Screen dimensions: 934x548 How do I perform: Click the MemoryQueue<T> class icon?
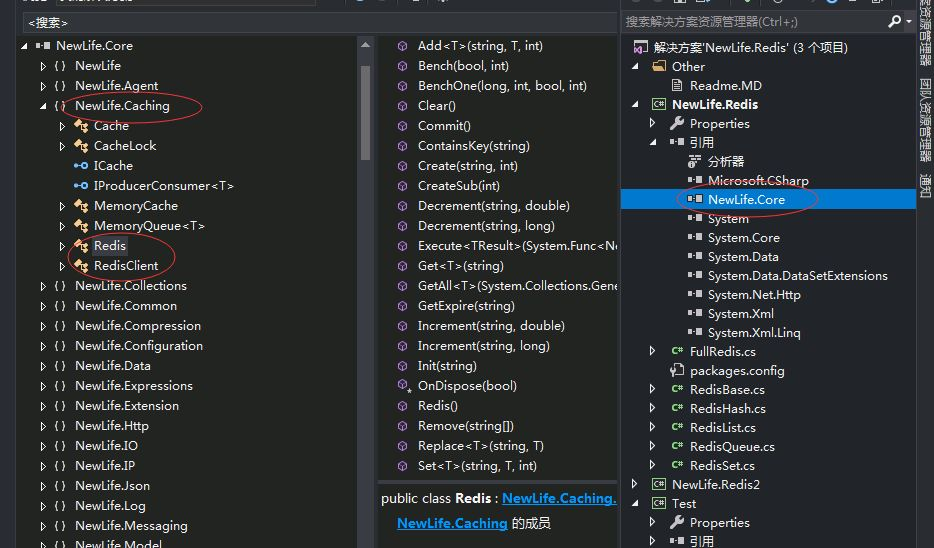[81, 226]
